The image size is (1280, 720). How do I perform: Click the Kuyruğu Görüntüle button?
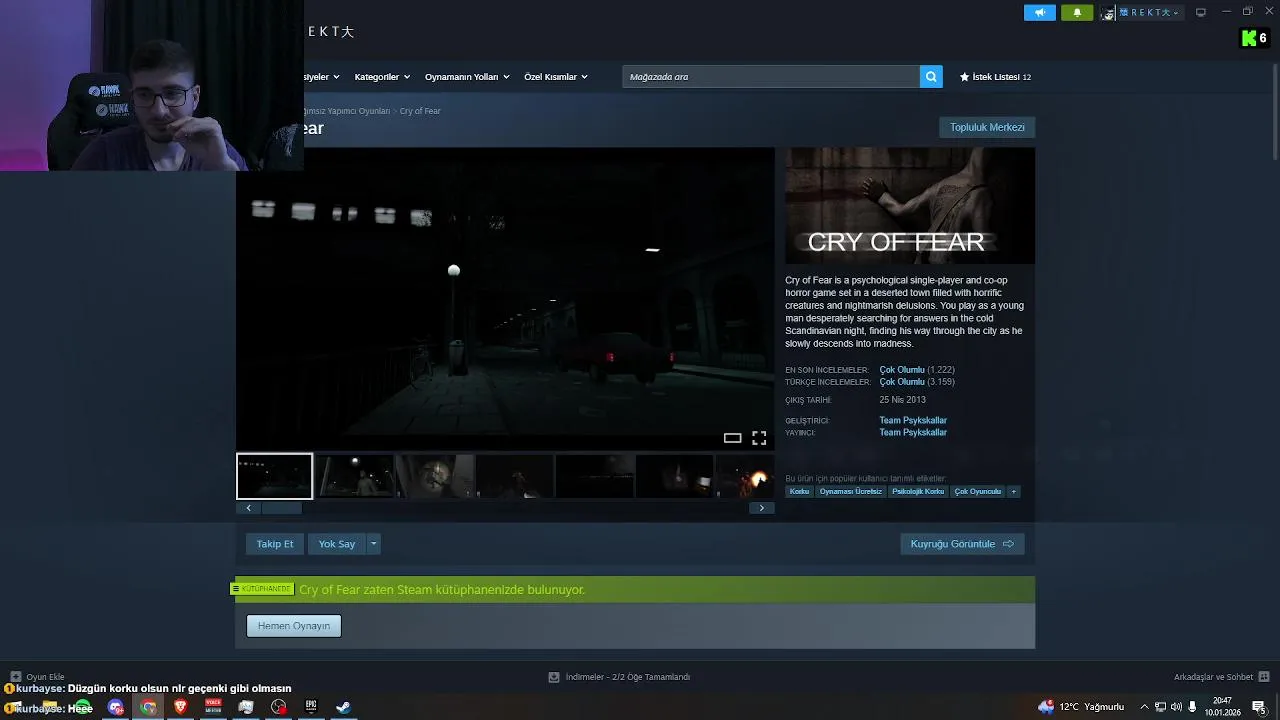click(962, 544)
